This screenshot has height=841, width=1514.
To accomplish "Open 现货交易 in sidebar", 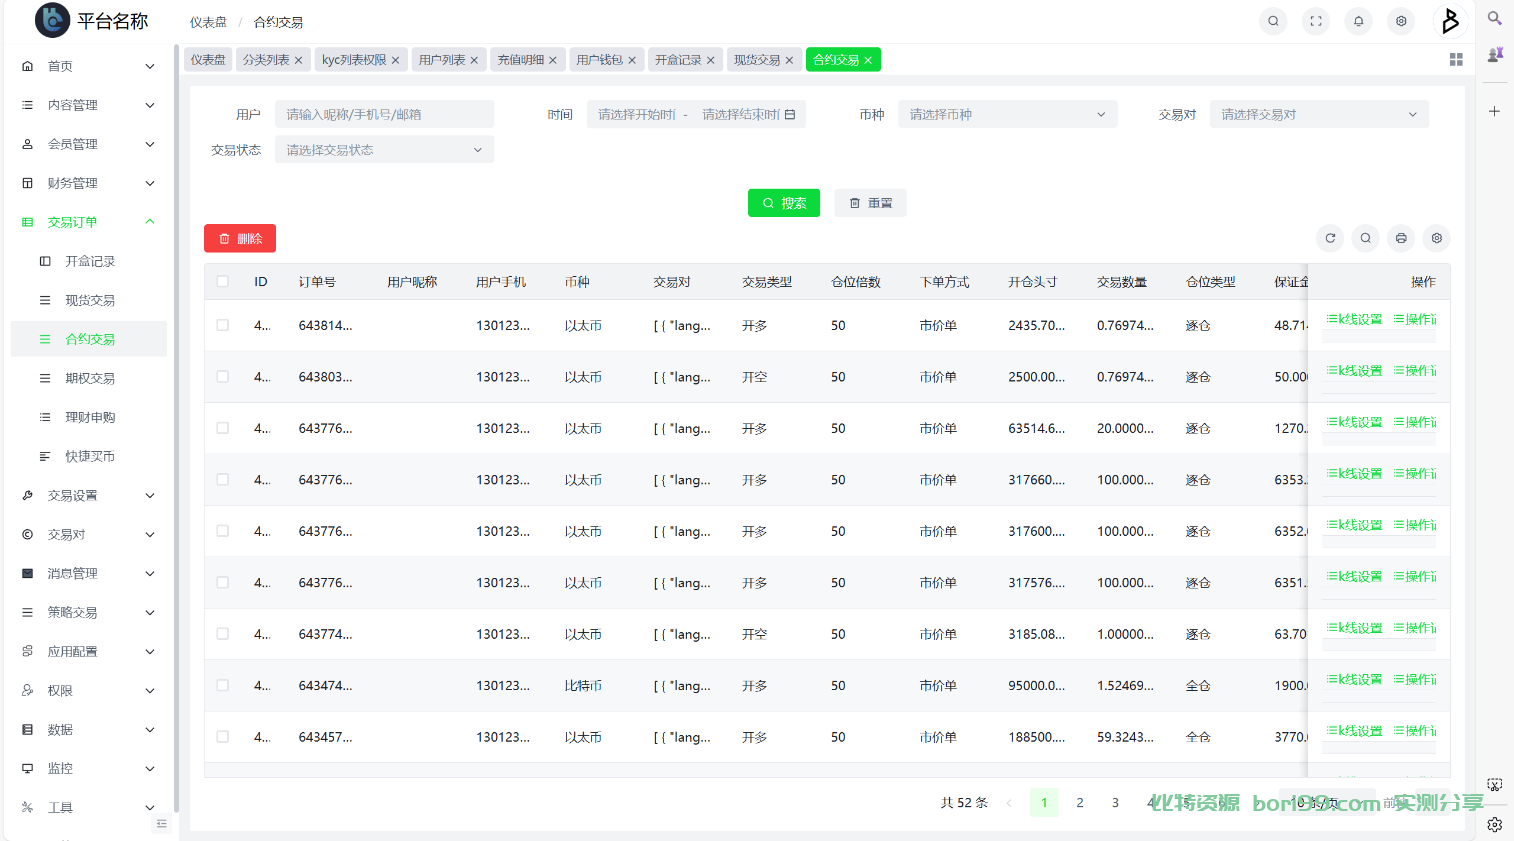I will tap(89, 300).
